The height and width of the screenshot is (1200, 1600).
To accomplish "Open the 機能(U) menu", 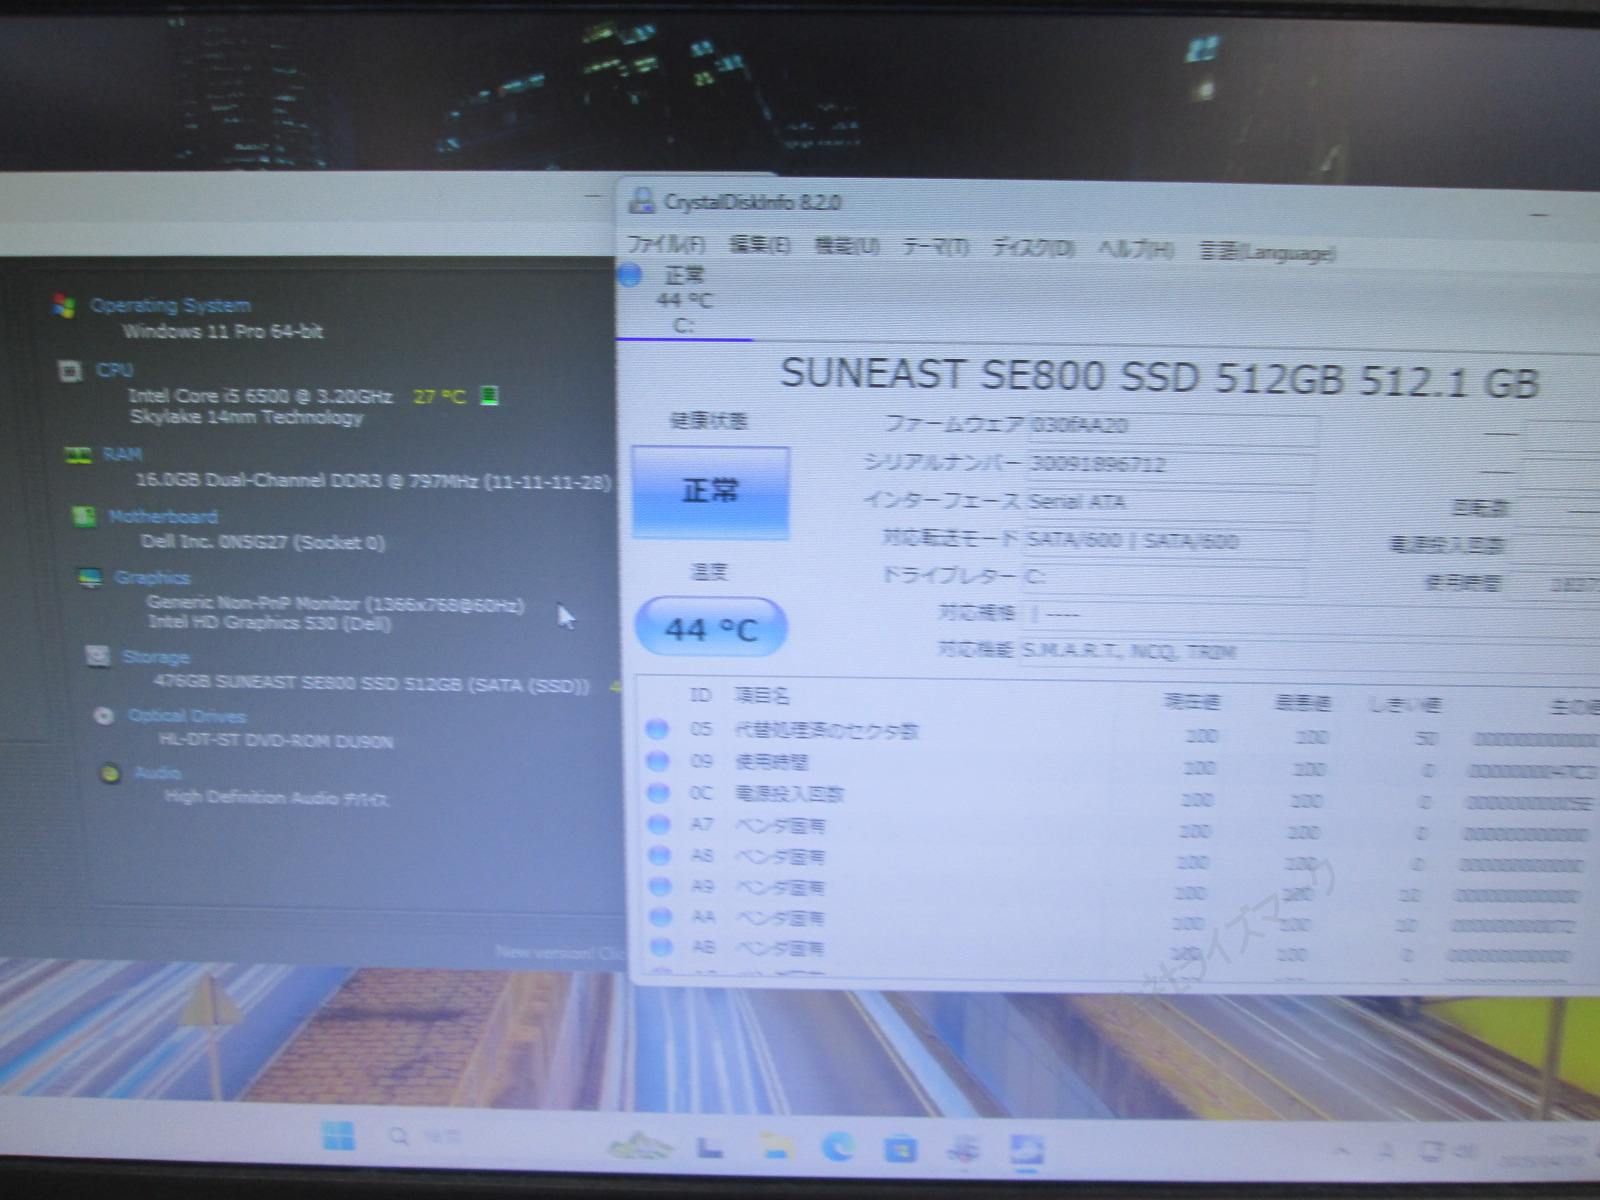I will pyautogui.click(x=847, y=246).
